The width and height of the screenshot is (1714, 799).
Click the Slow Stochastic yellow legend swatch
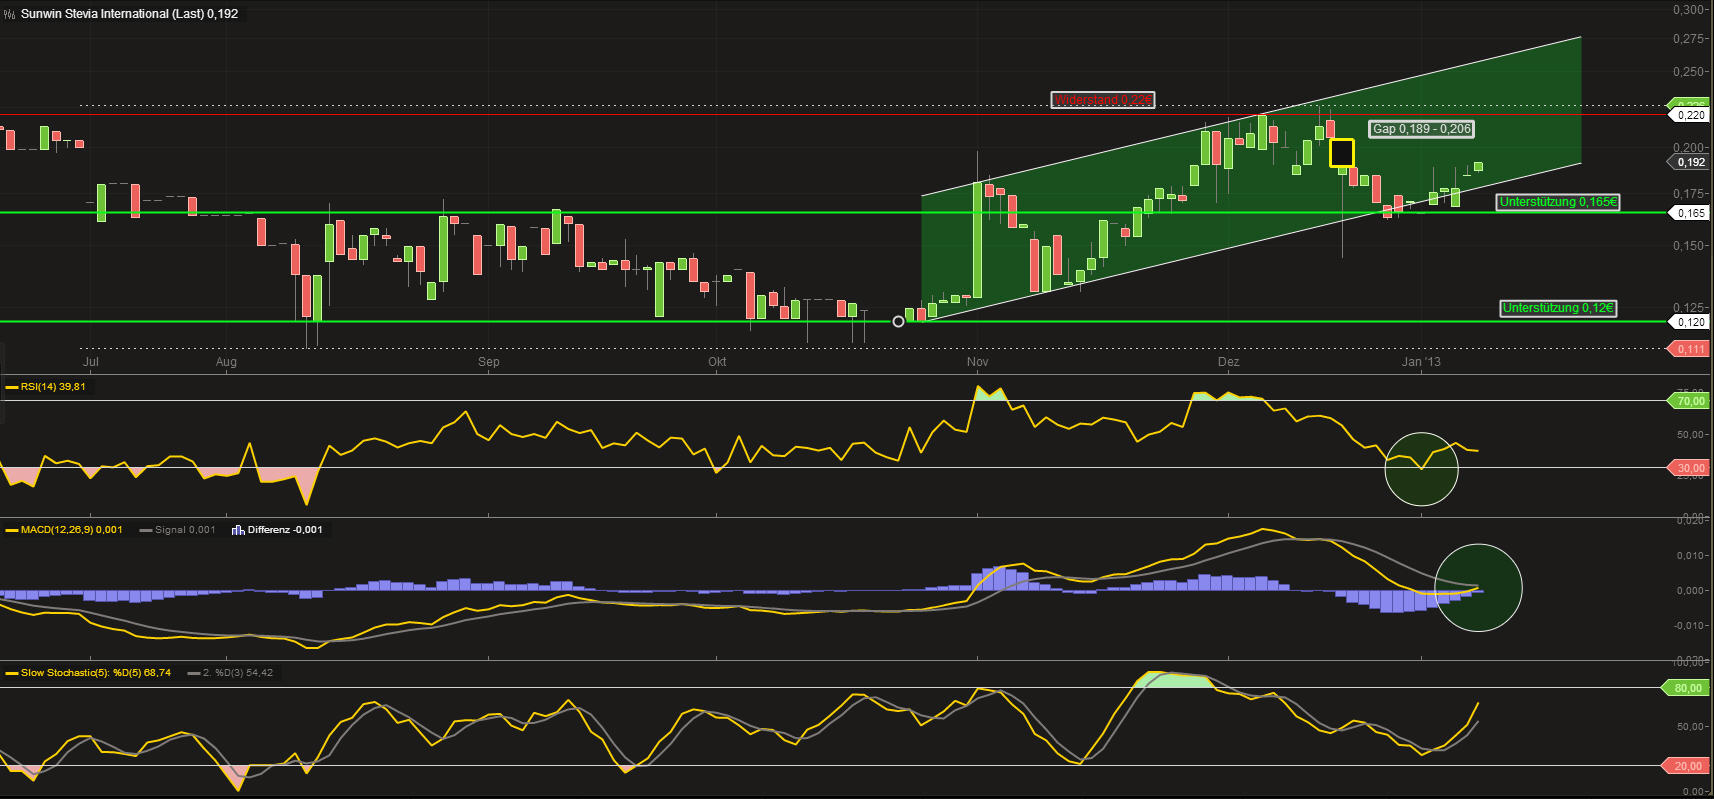pos(12,673)
